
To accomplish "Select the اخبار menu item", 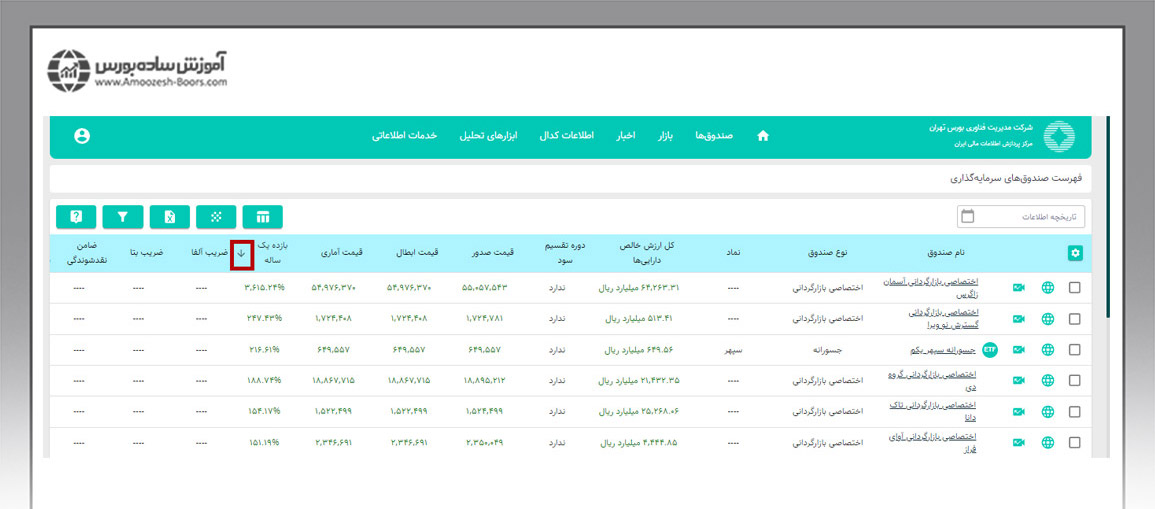I will (626, 136).
